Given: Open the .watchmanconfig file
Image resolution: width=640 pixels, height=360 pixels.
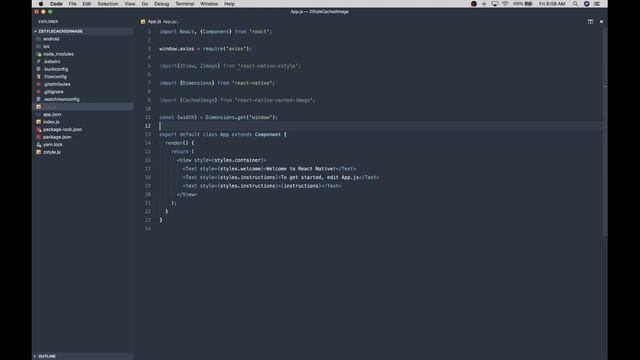Looking at the screenshot, I should (61, 99).
